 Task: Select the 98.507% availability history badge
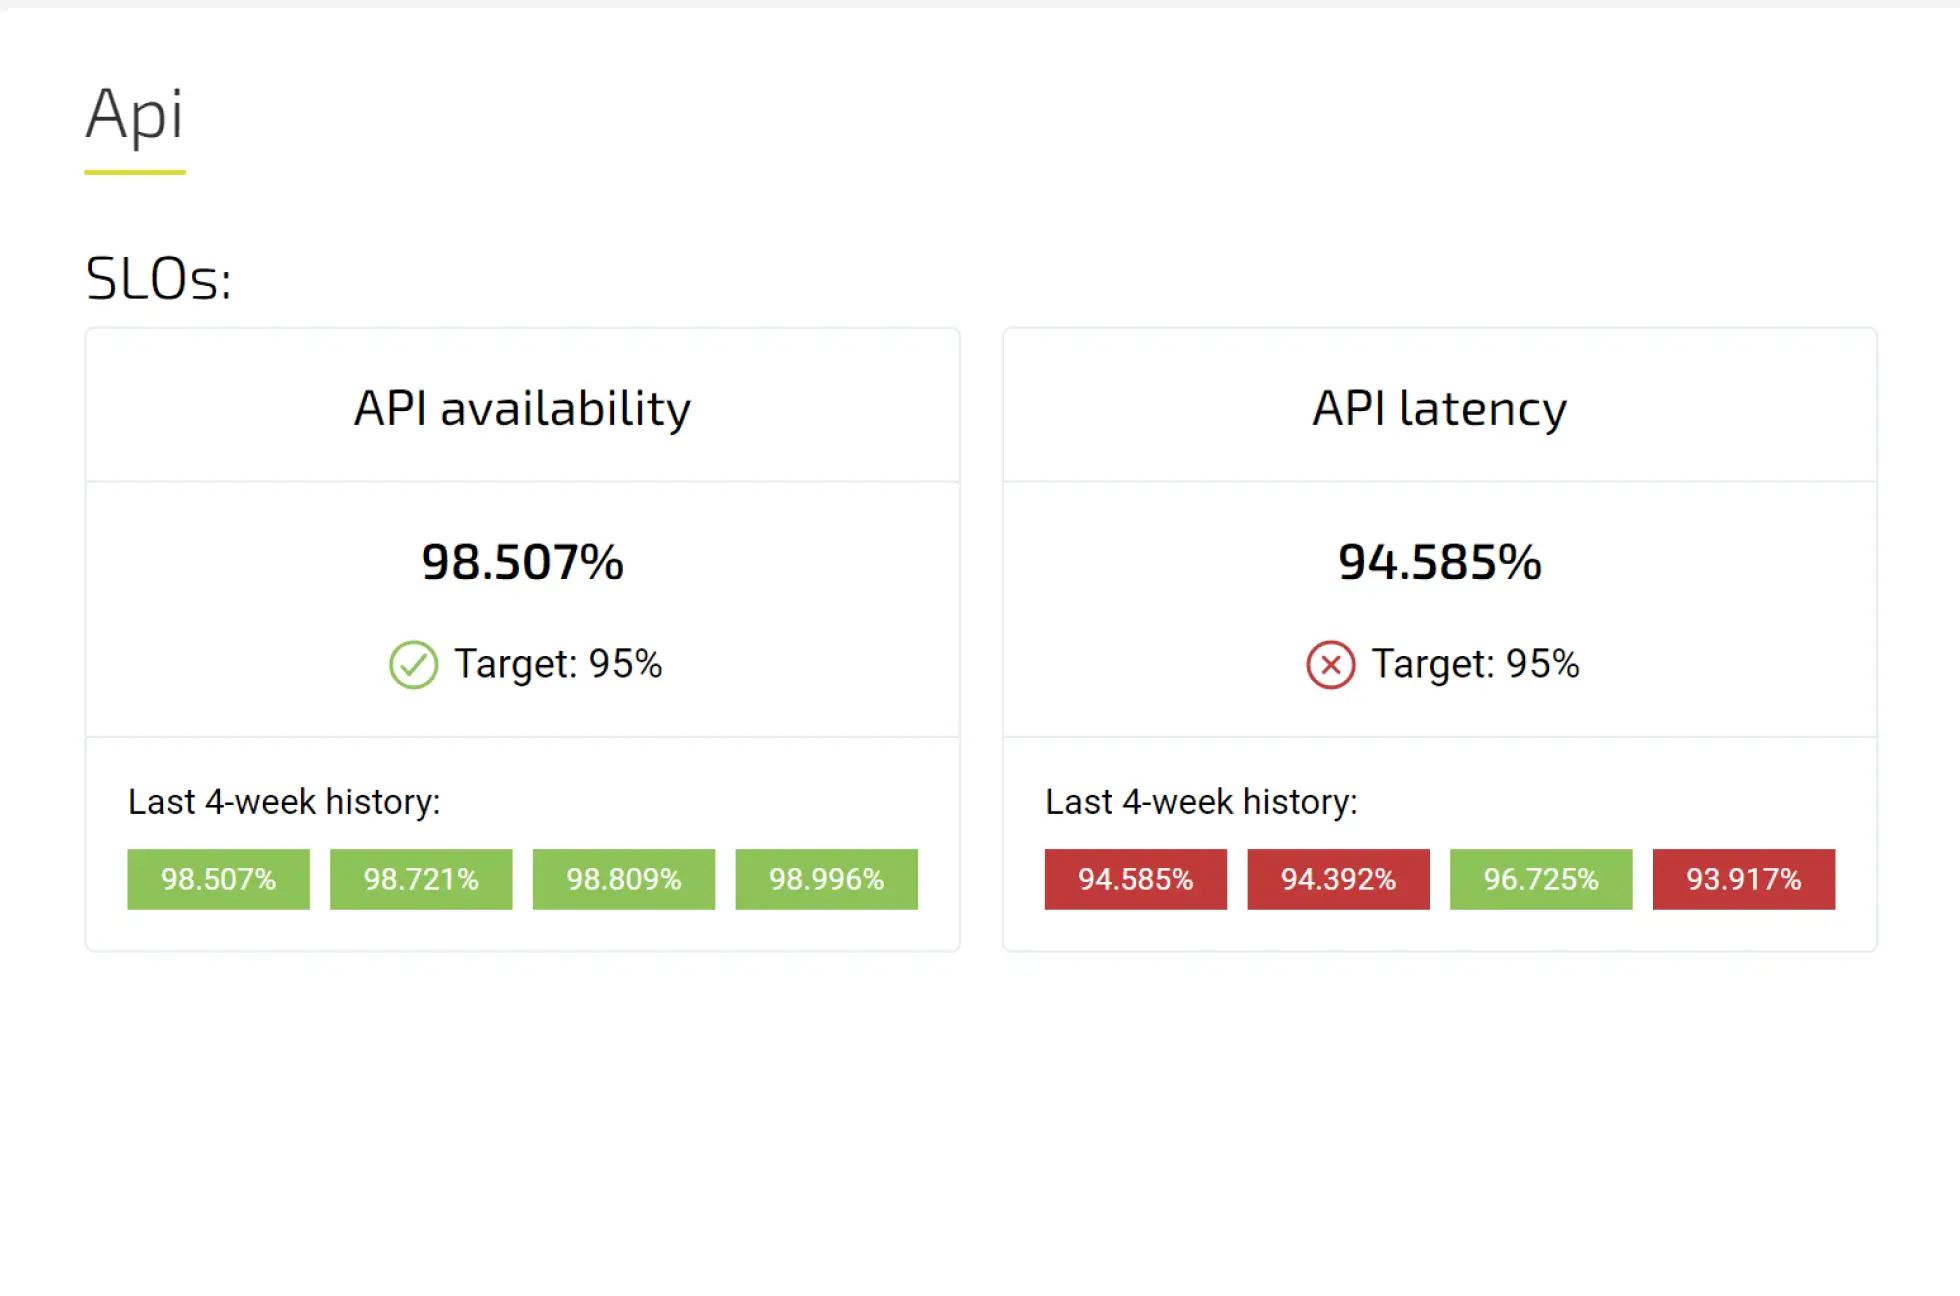click(218, 879)
